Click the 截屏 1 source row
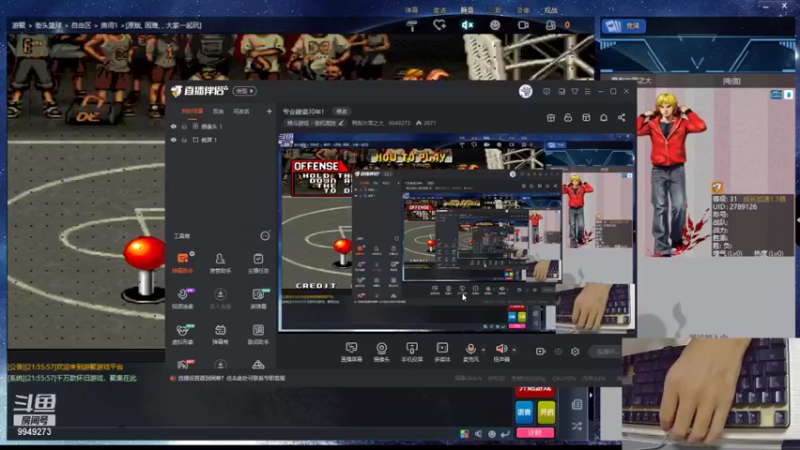The image size is (800, 450). [x=220, y=140]
